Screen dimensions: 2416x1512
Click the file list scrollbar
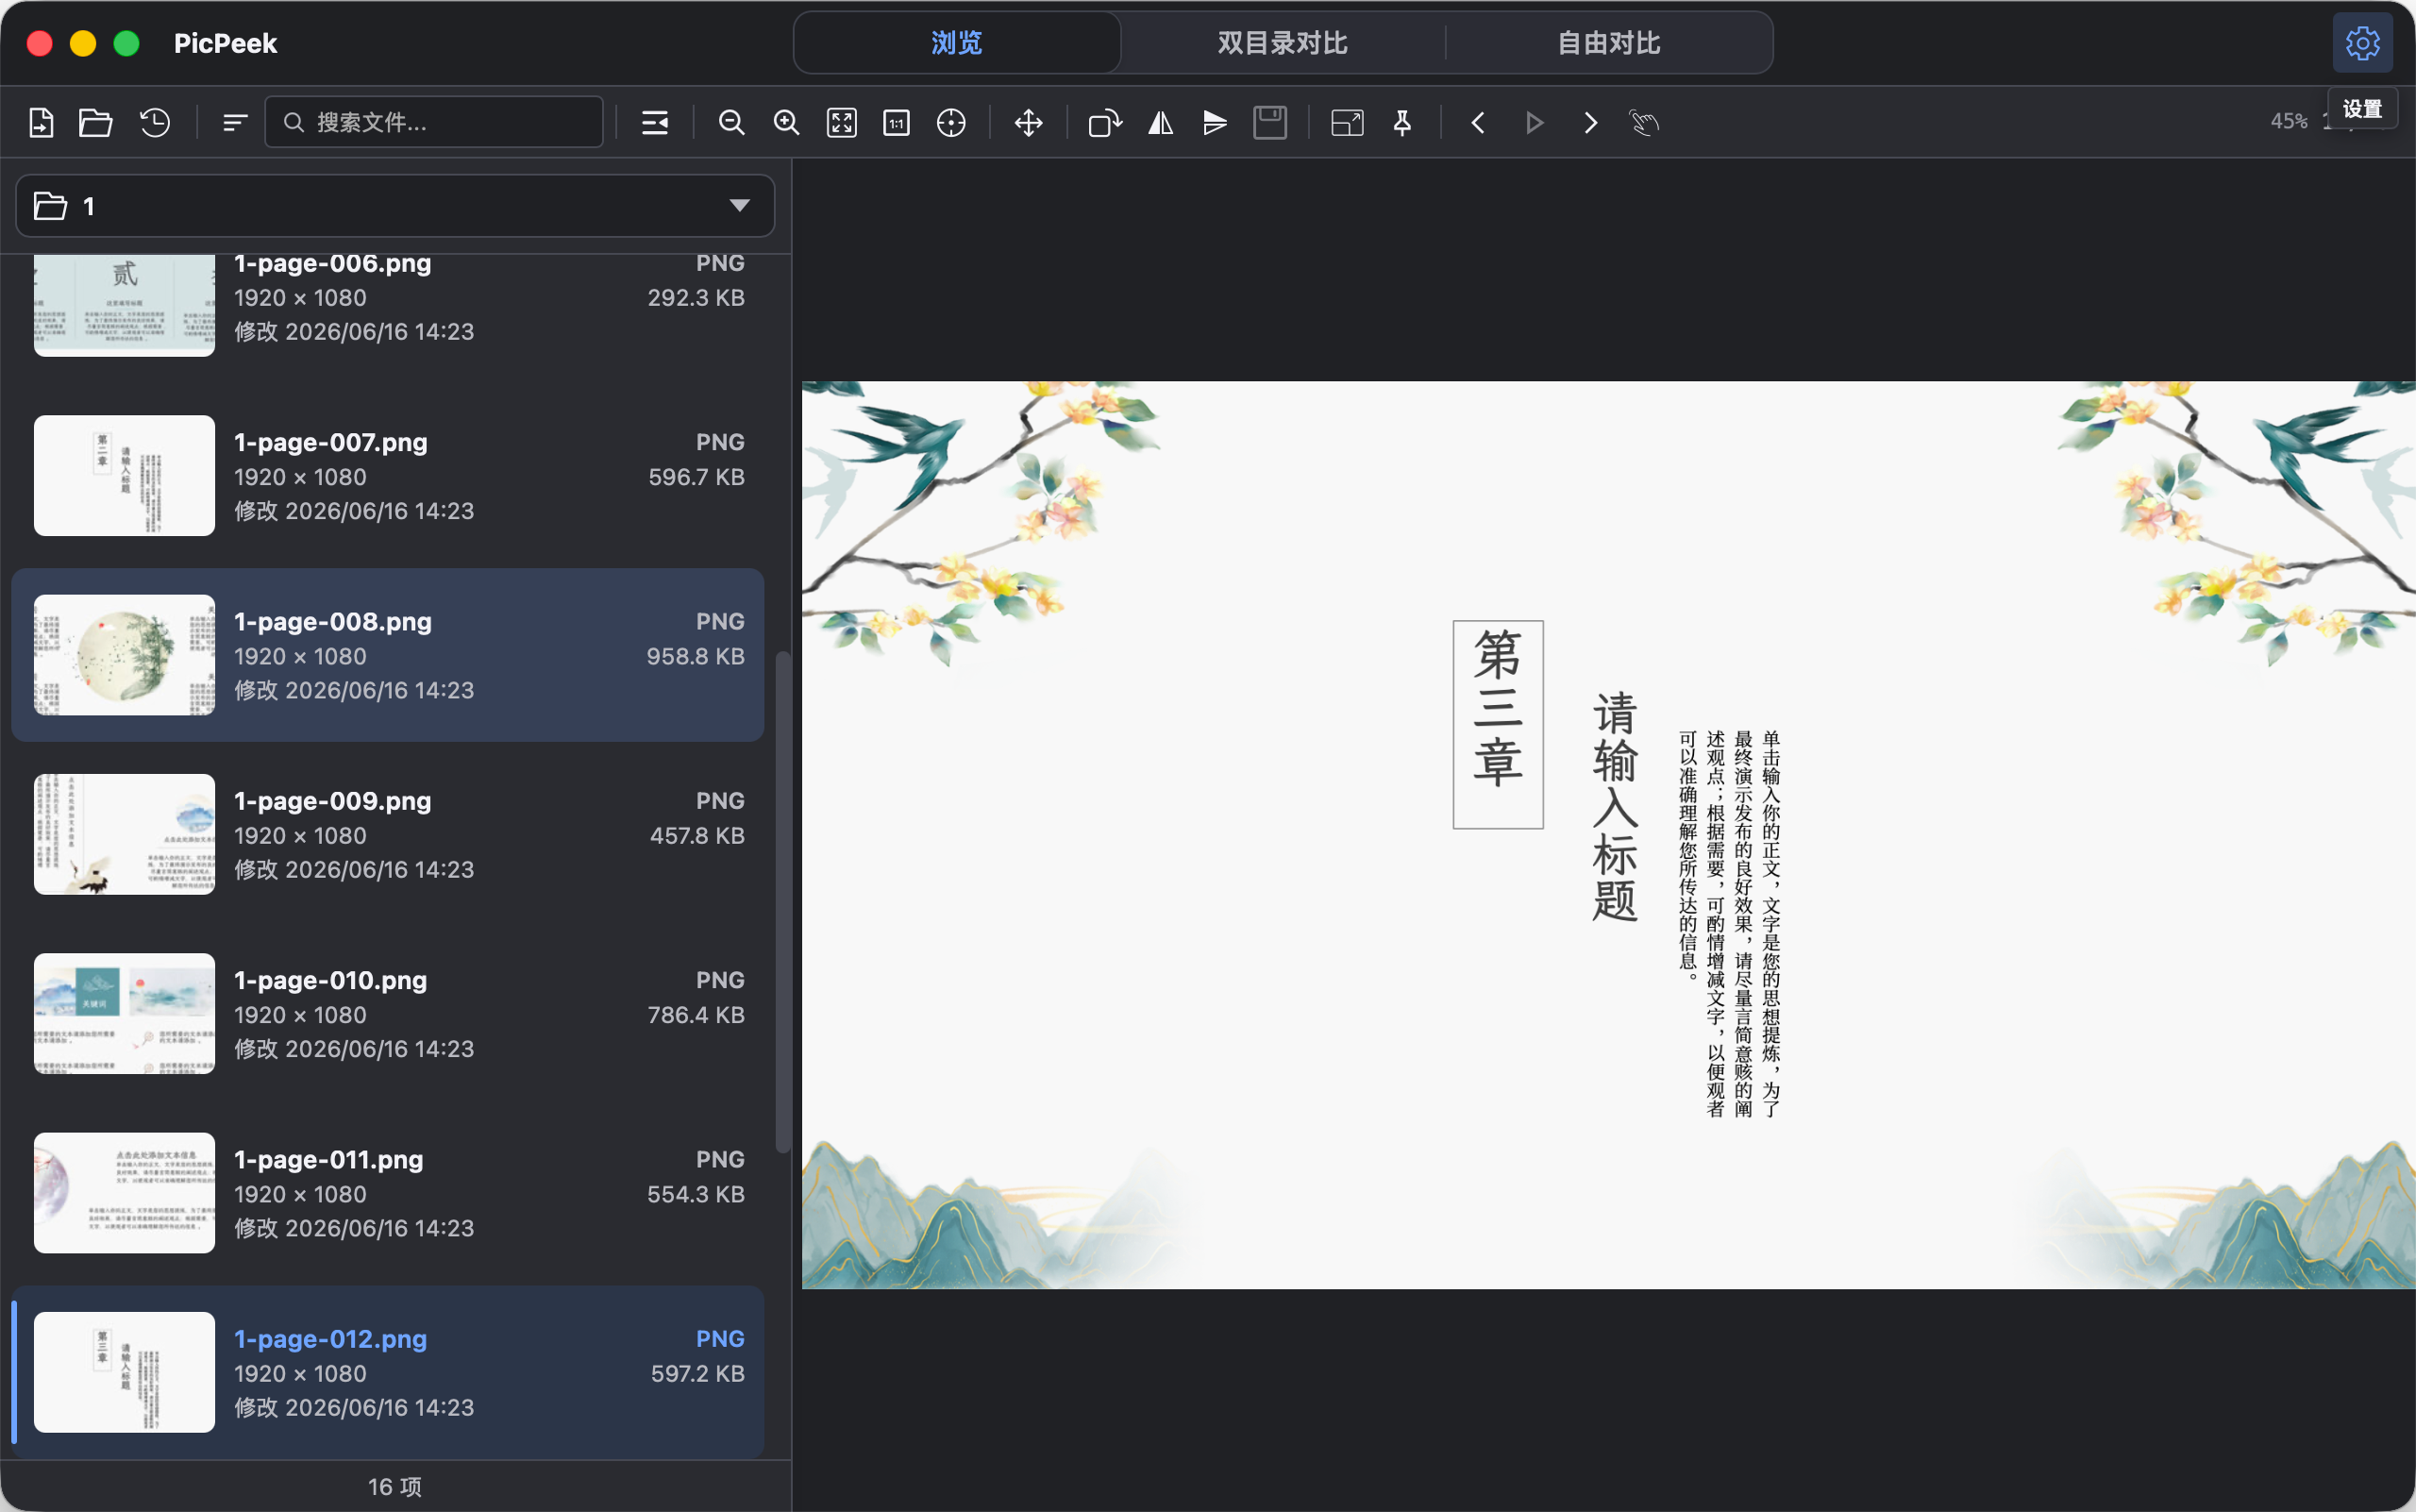[x=783, y=902]
